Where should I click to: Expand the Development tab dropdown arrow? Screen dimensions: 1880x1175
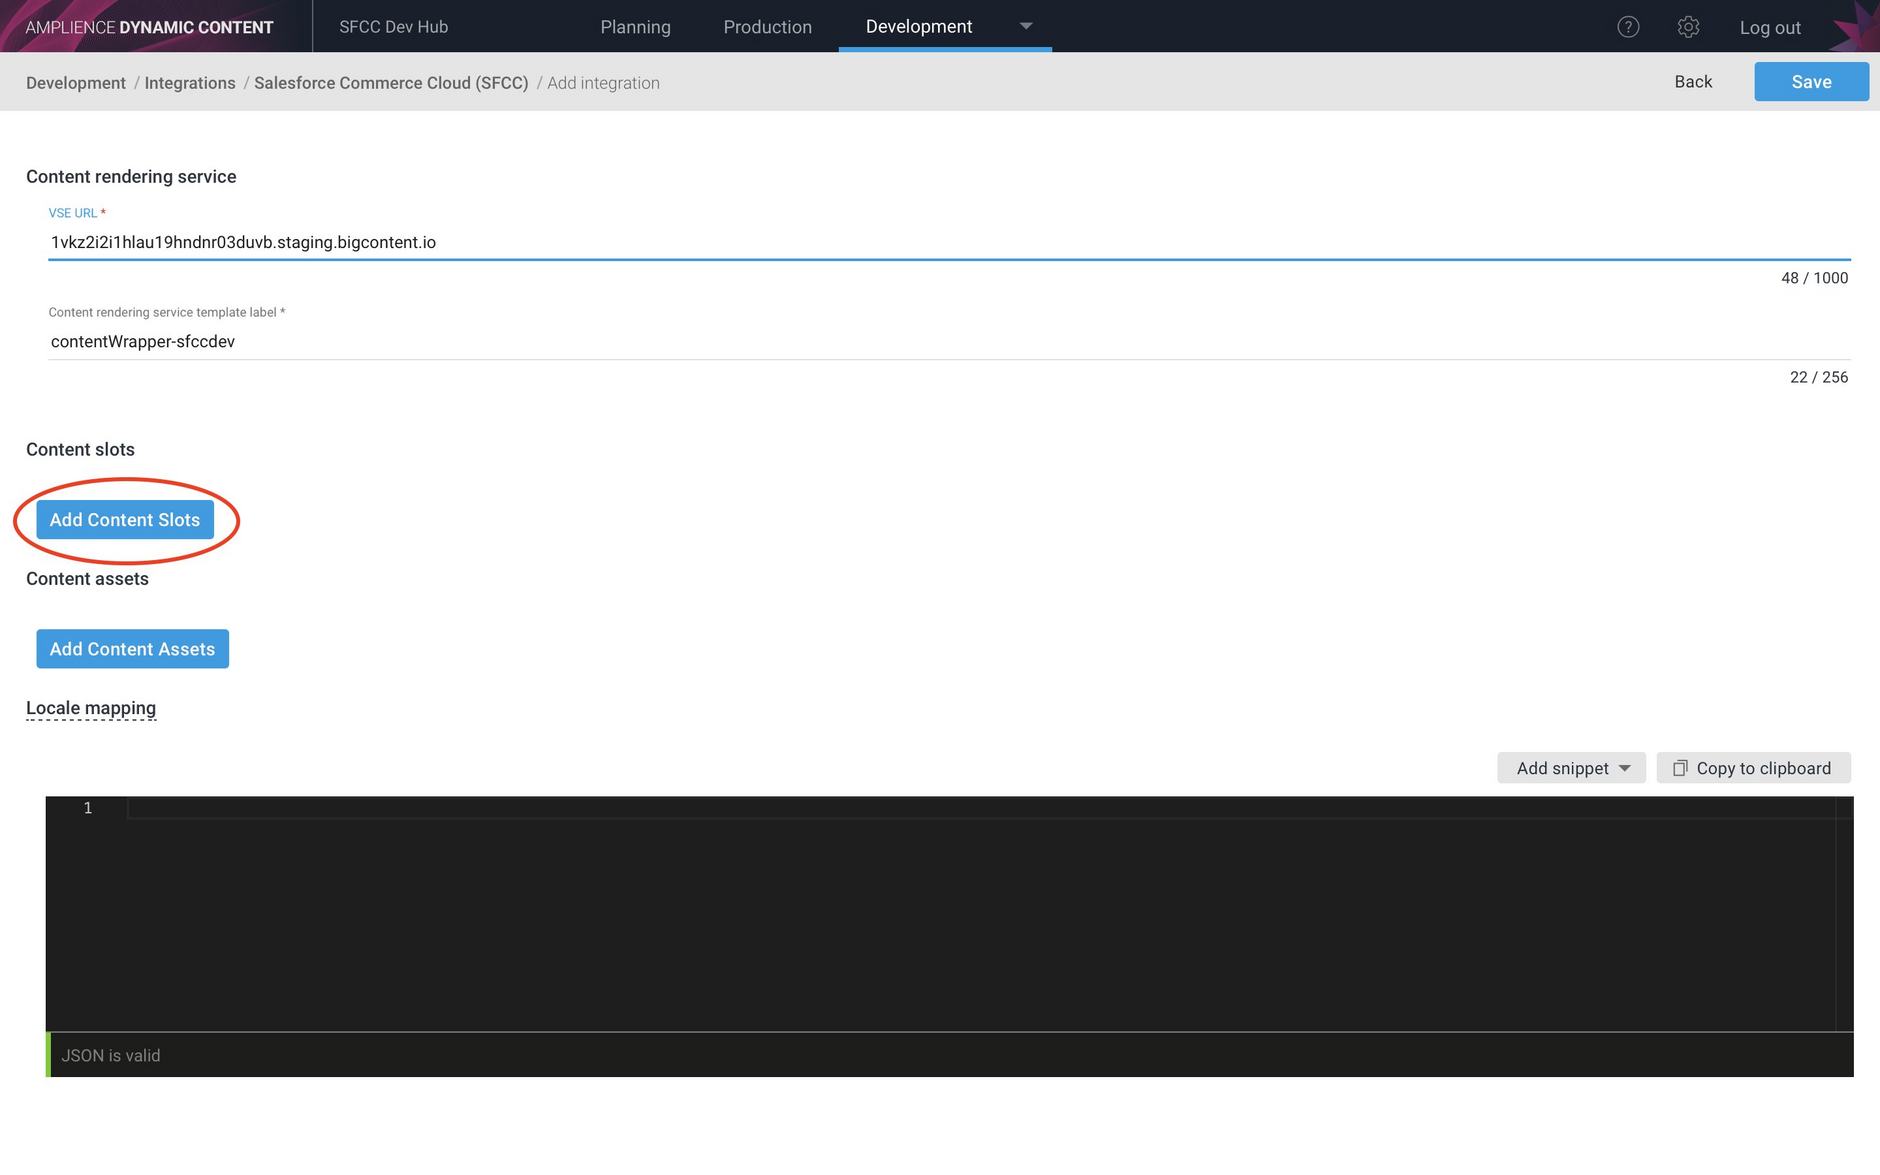pos(1025,26)
